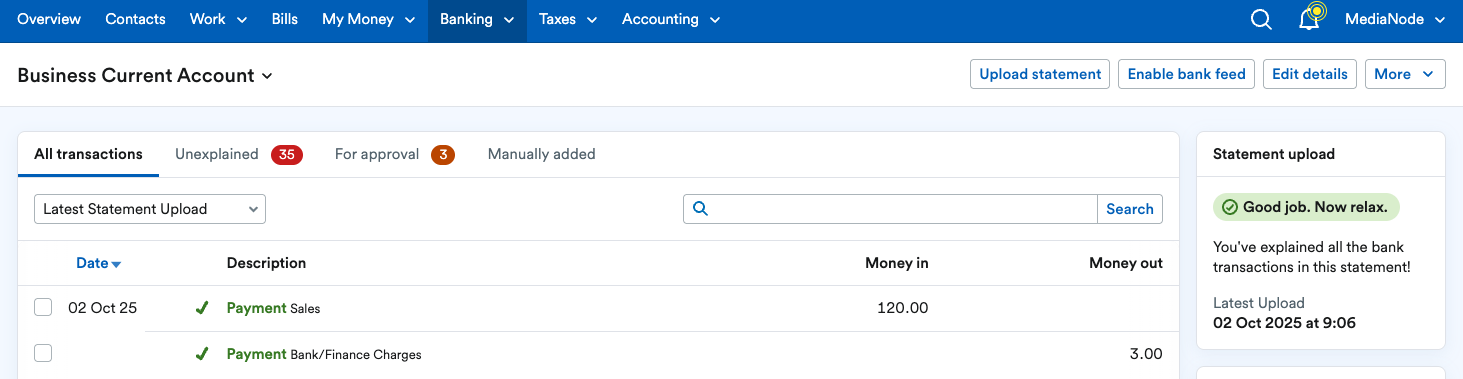Click Enable bank feed

(1187, 74)
